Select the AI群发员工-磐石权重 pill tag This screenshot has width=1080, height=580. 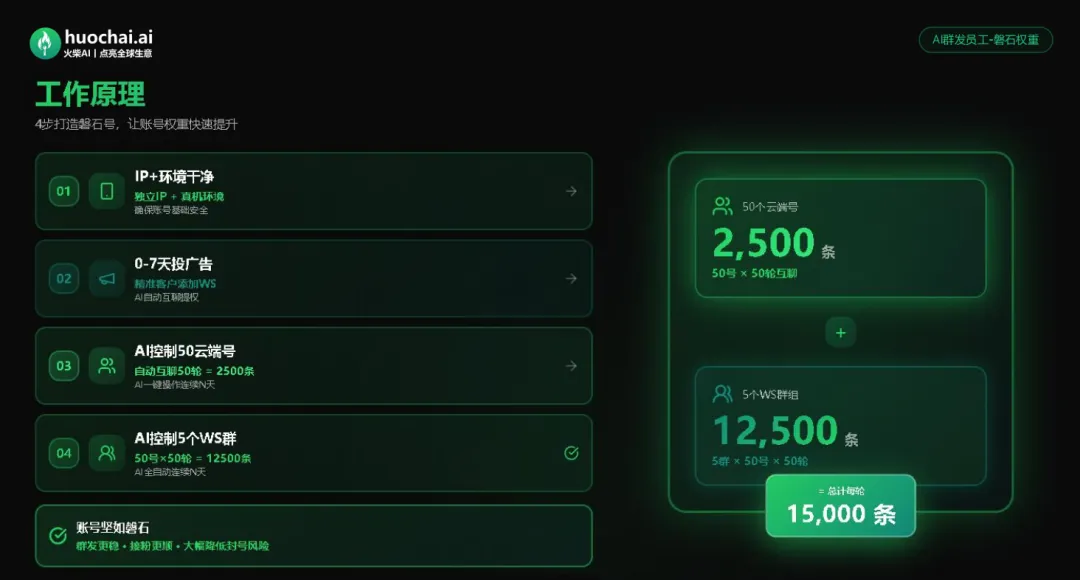(x=985, y=40)
